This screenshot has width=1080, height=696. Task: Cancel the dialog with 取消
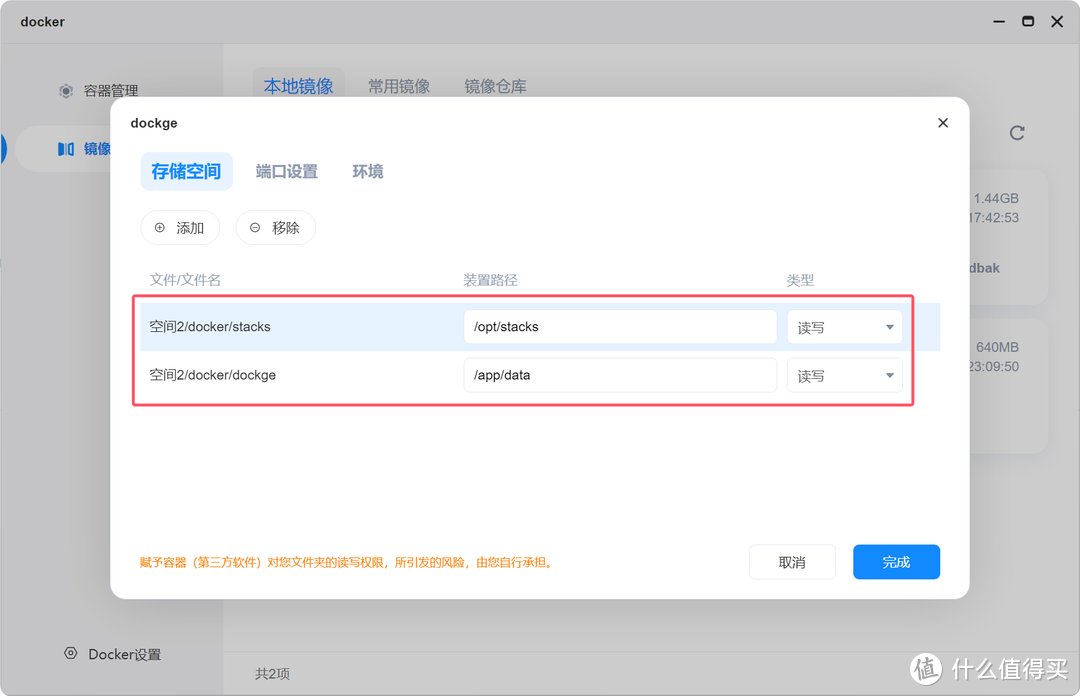pos(792,561)
